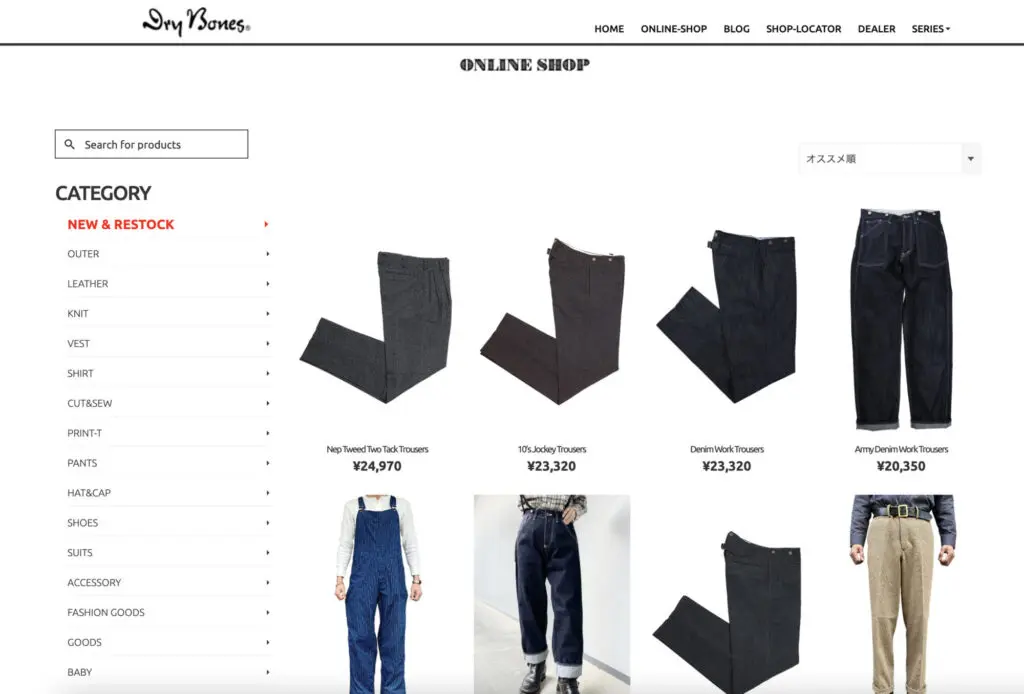Expand the OUTER category arrow
Image resolution: width=1024 pixels, height=694 pixels.
click(x=268, y=254)
